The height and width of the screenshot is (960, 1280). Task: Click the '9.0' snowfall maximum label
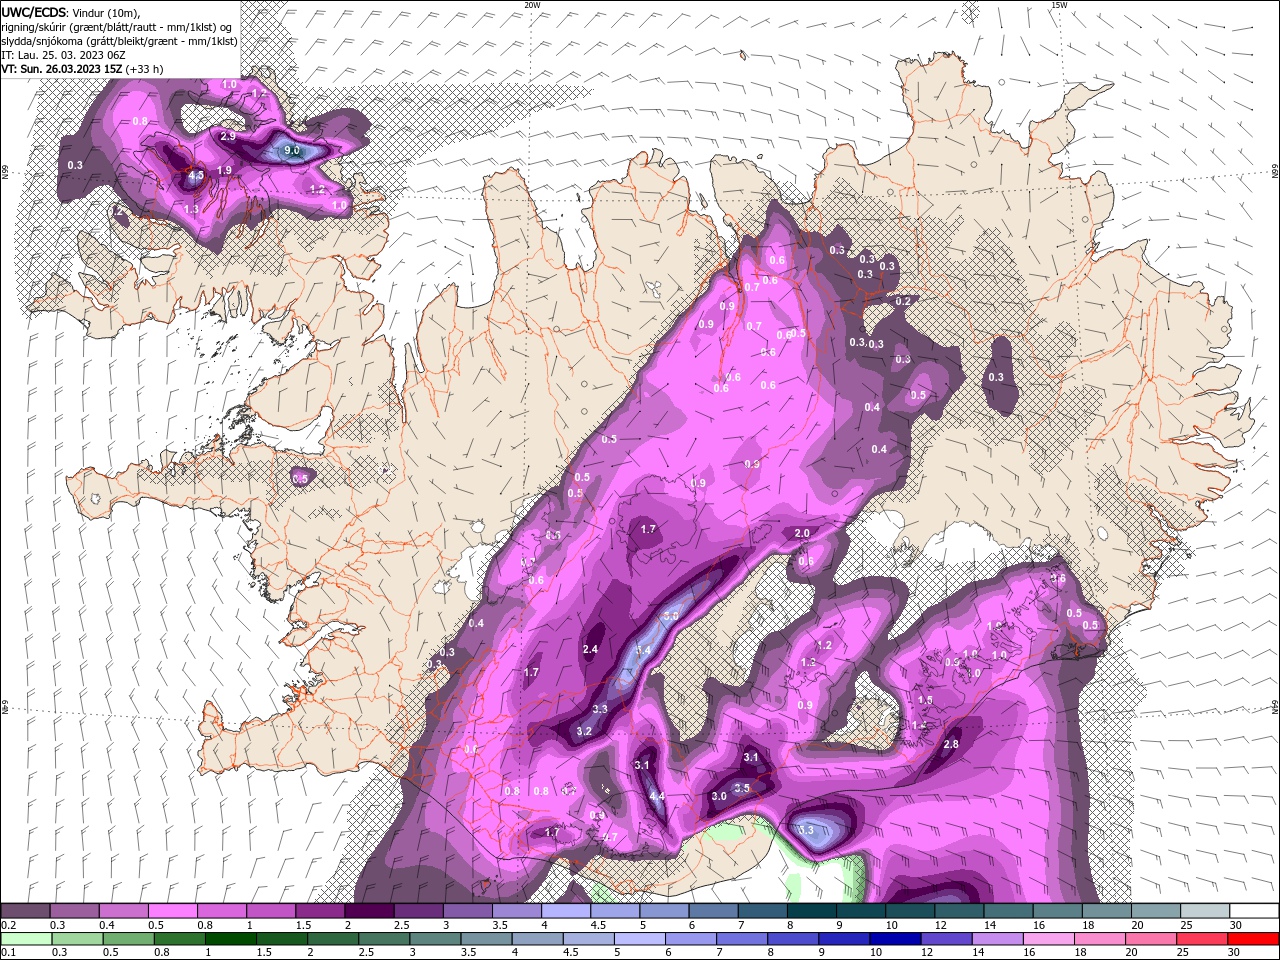click(292, 151)
